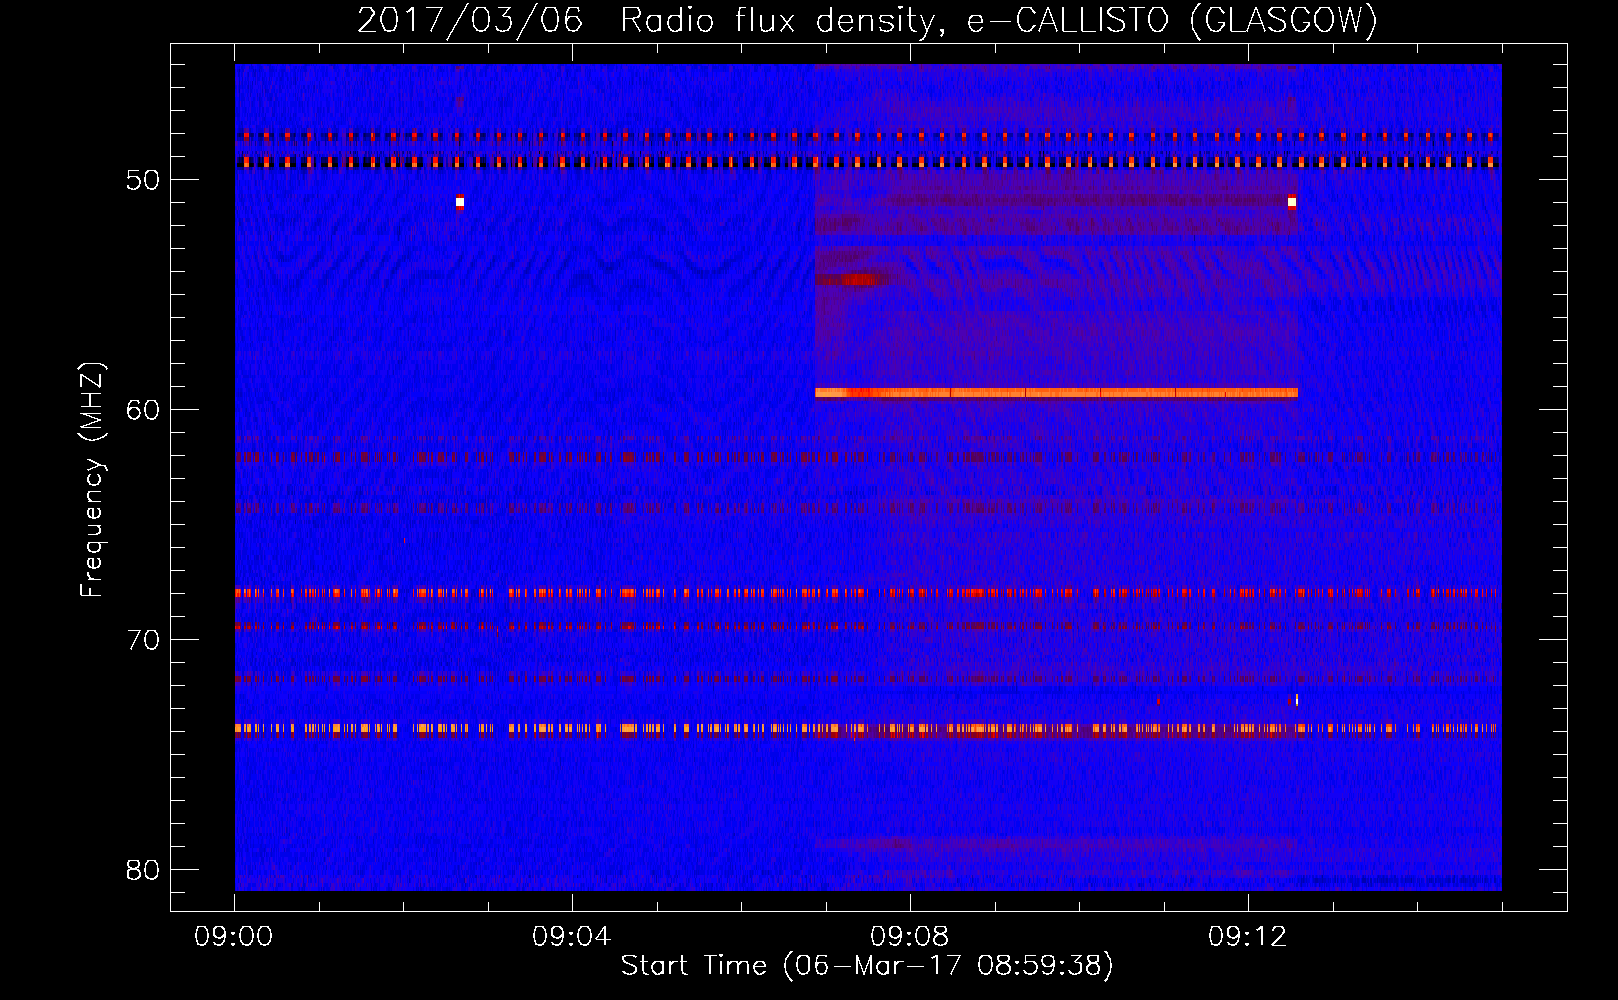Viewport: 1618px width, 1000px height.
Task: Click the "Radio flux density," title text
Action: [x=783, y=21]
